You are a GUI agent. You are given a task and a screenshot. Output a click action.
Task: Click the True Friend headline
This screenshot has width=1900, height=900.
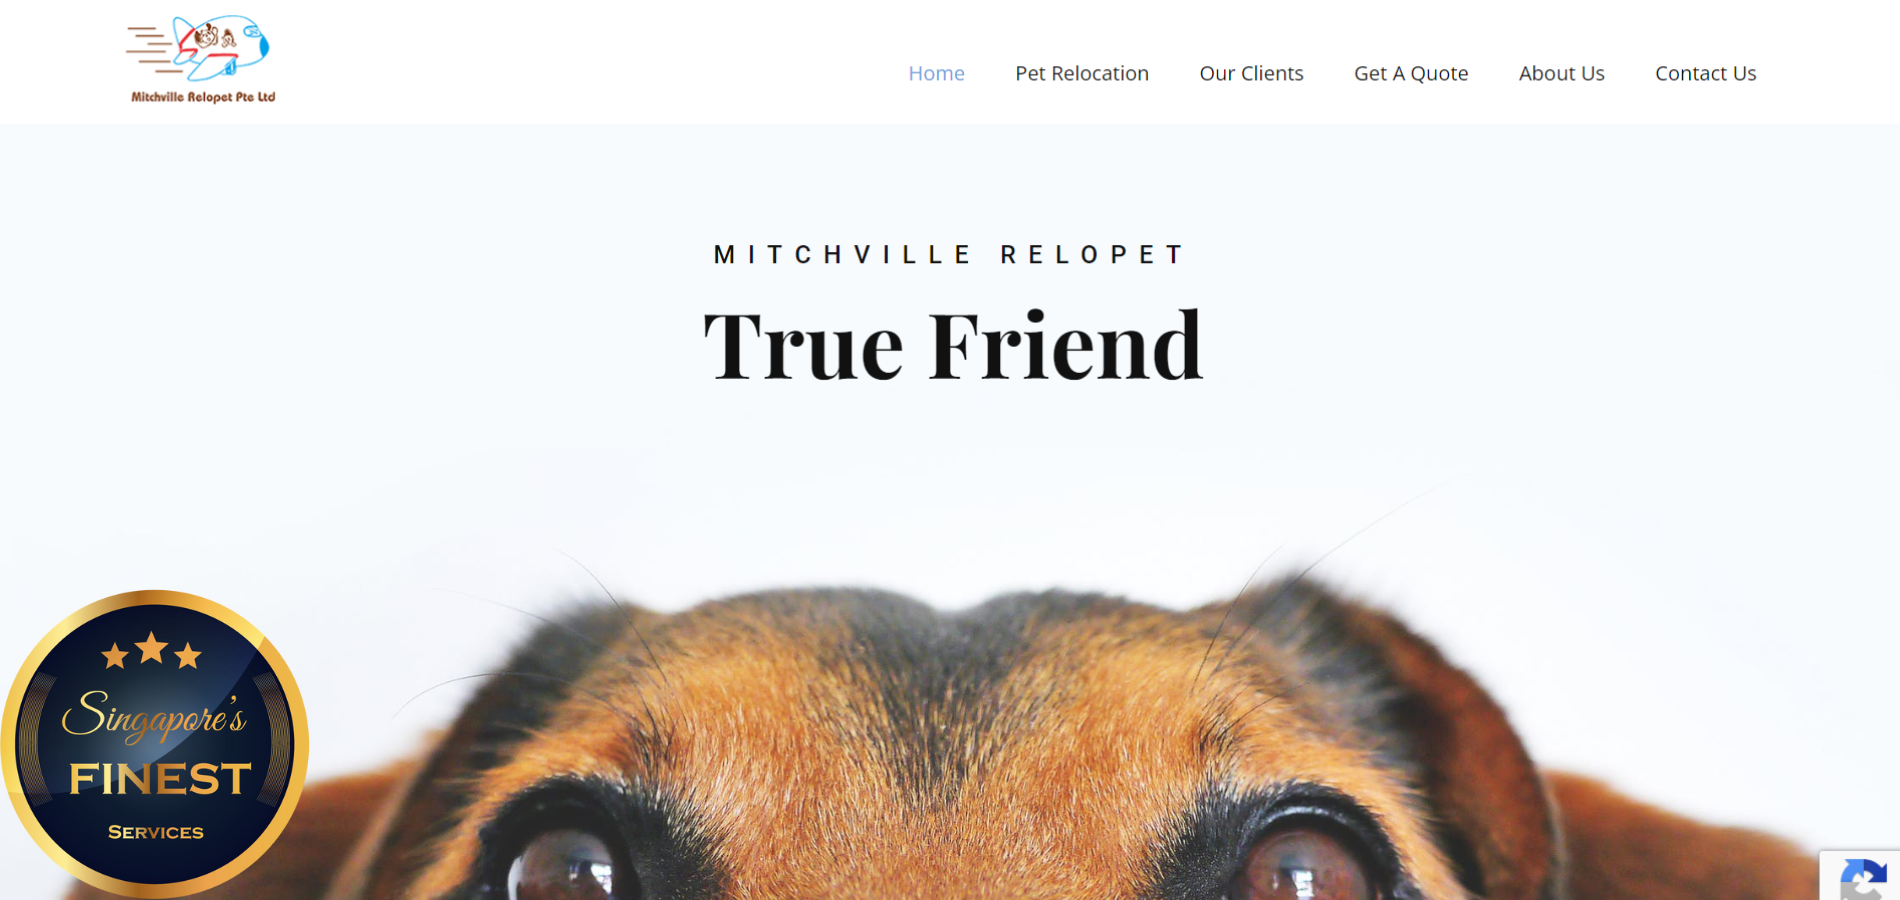[x=952, y=346]
